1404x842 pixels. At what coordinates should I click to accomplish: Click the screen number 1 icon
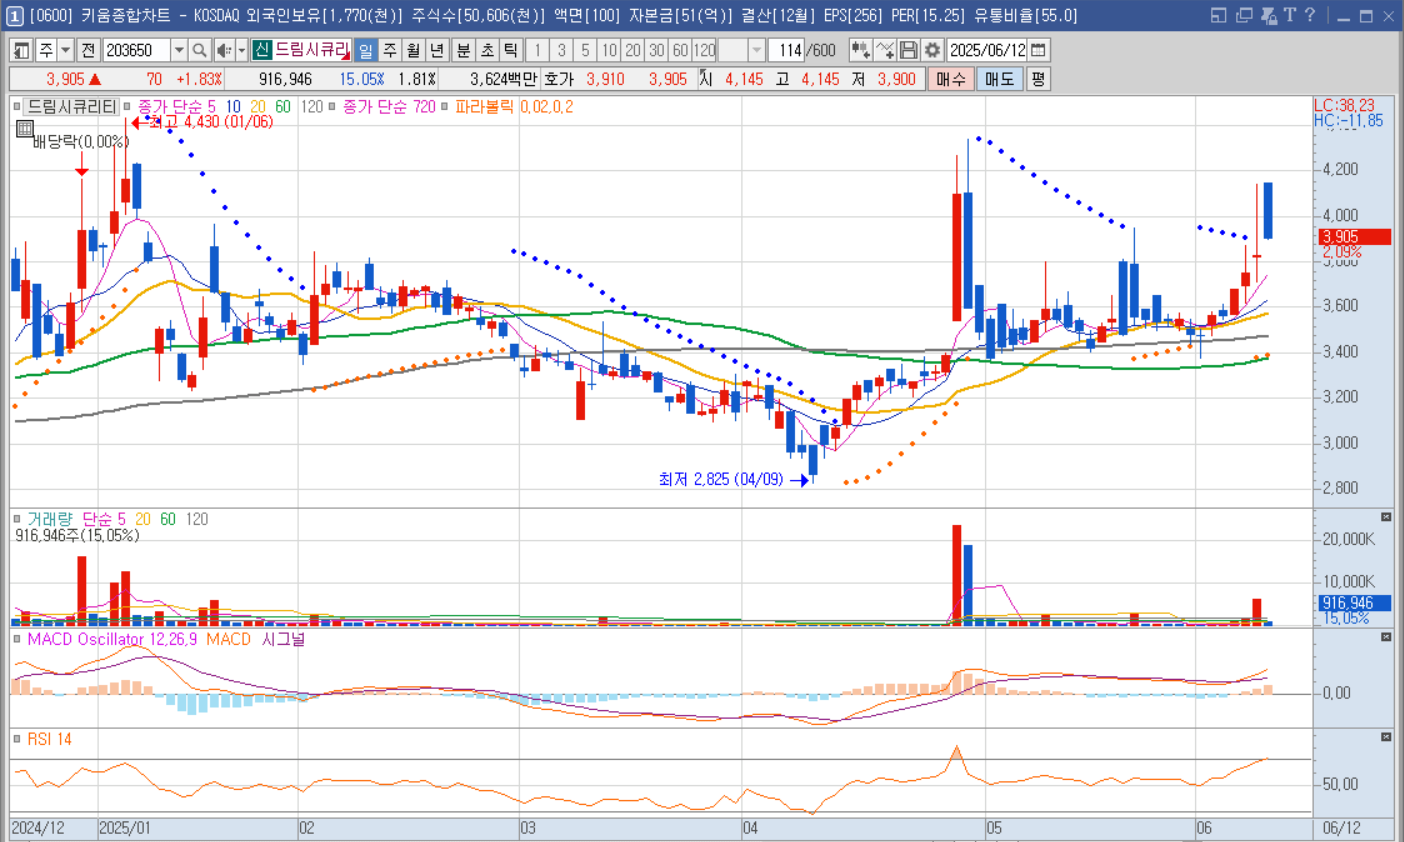pyautogui.click(x=14, y=16)
